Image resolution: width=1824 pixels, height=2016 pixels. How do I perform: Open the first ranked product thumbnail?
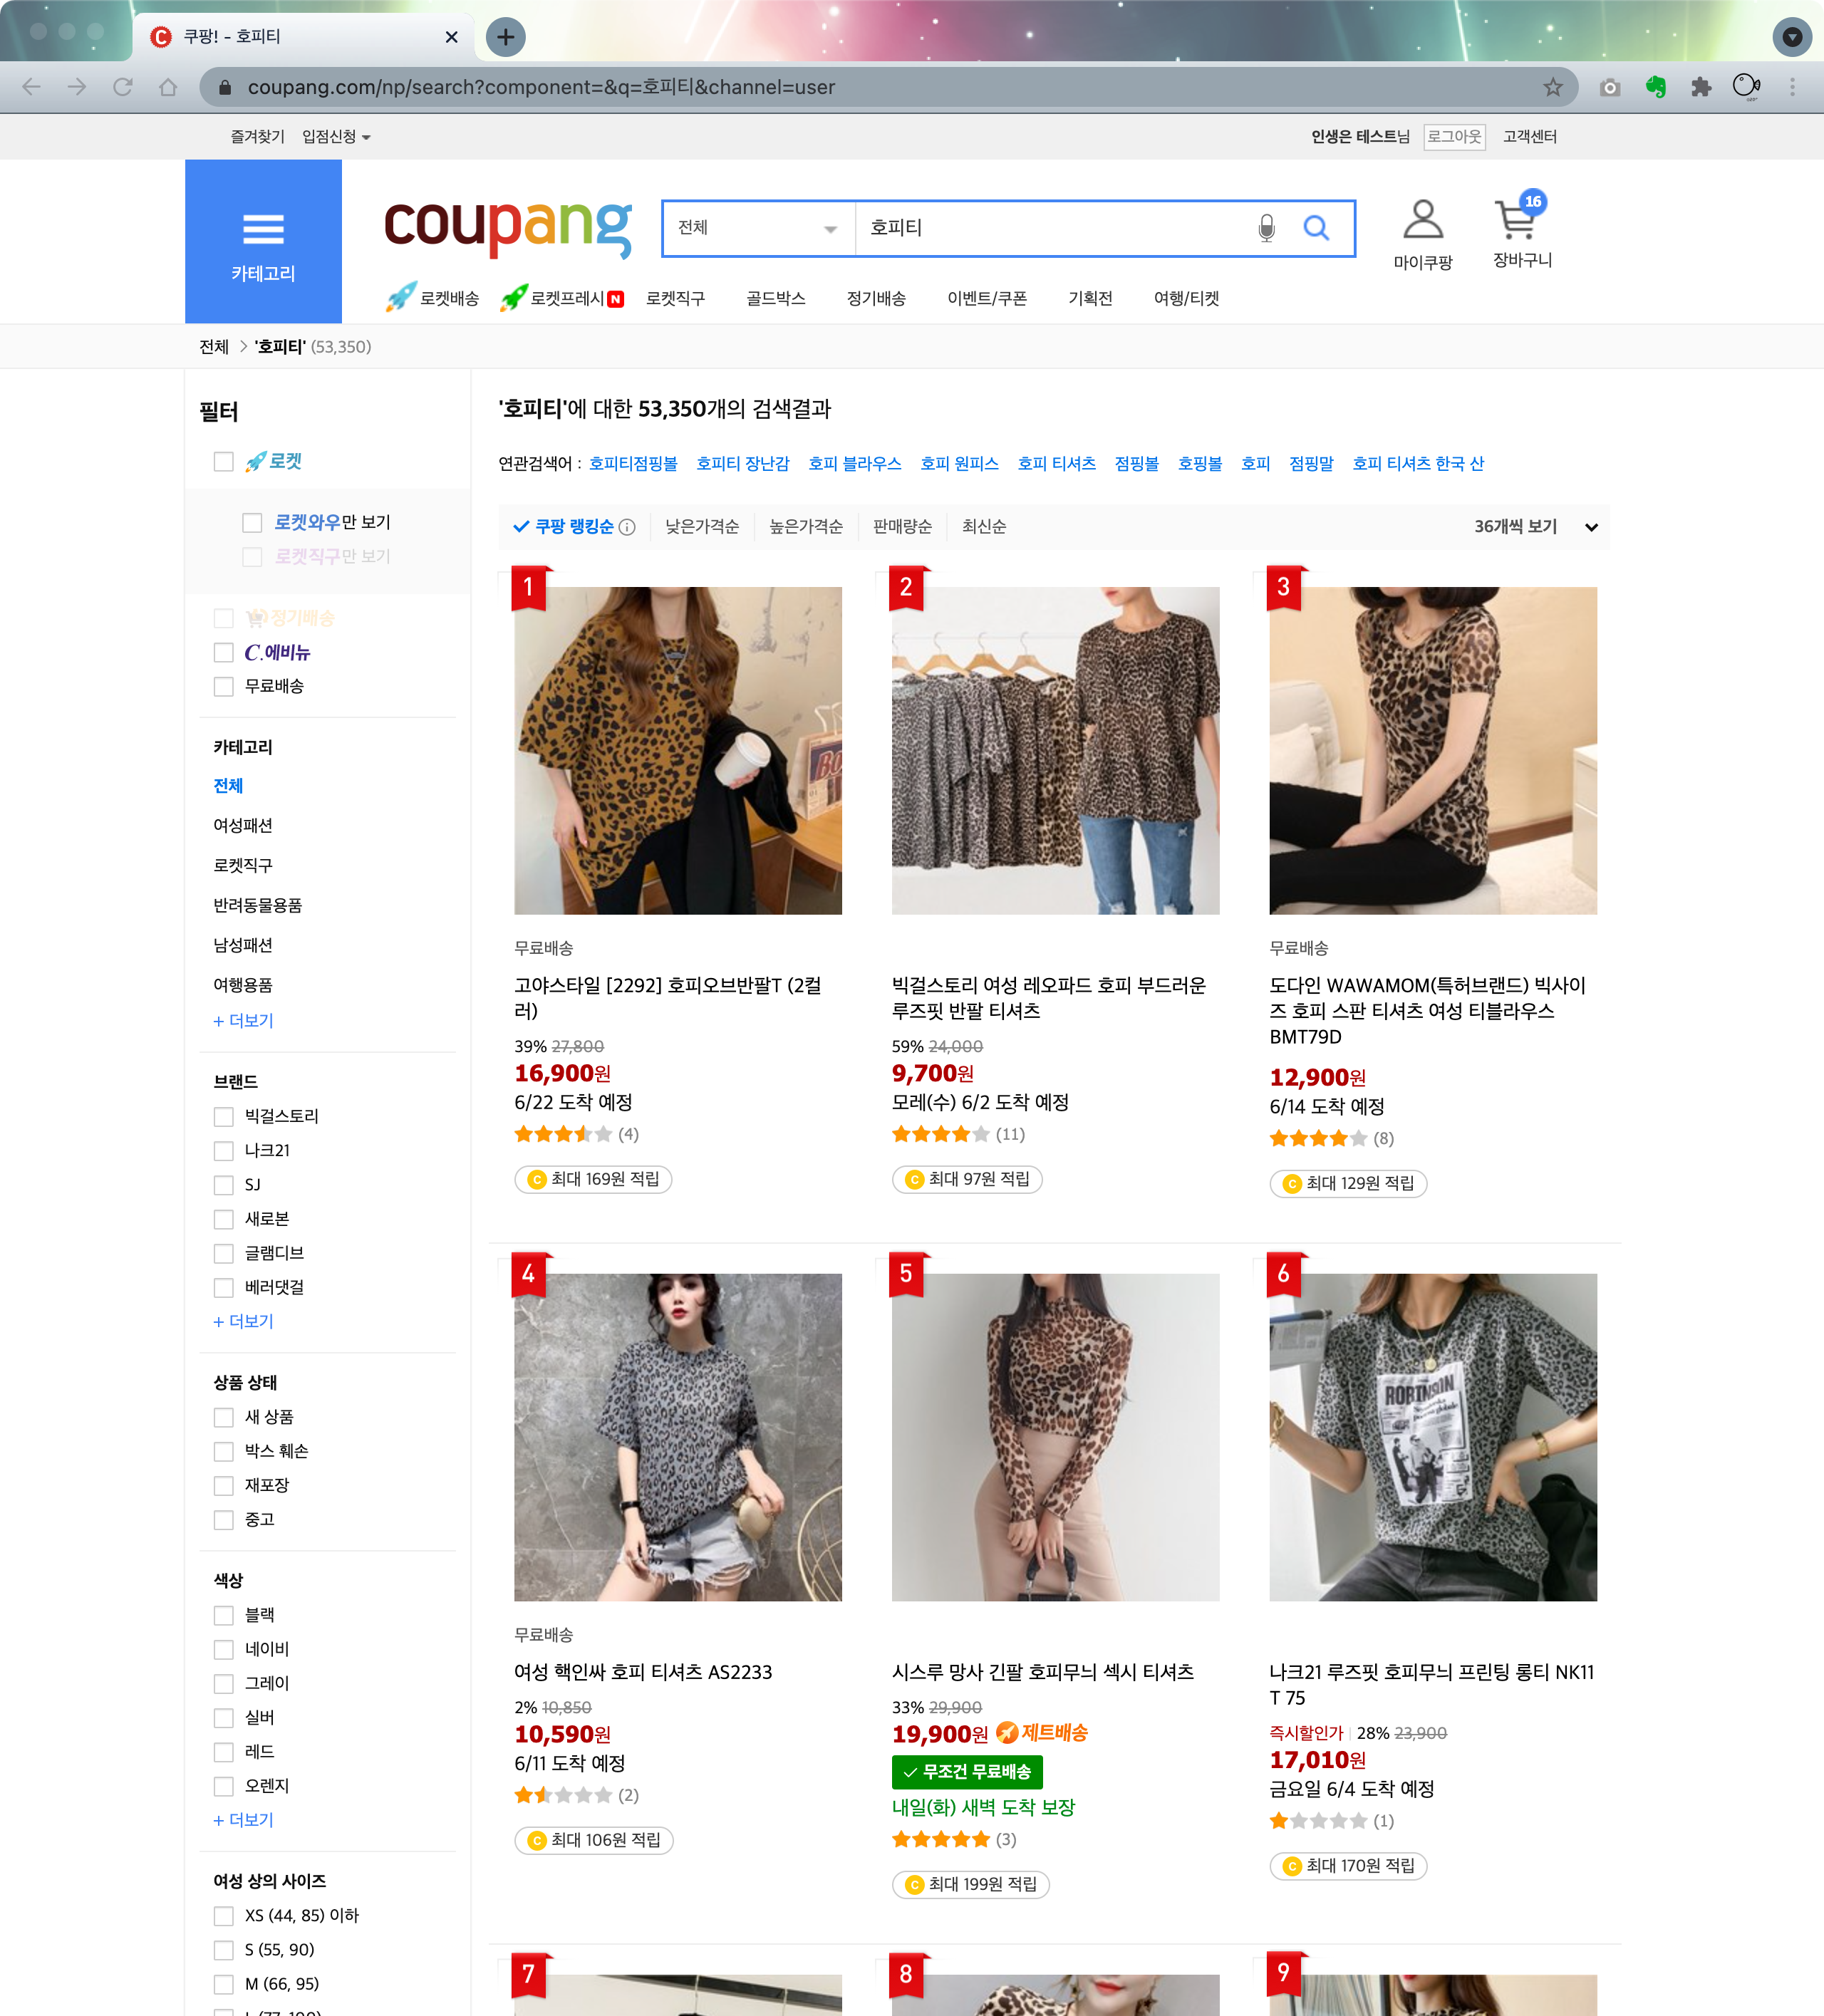[677, 750]
